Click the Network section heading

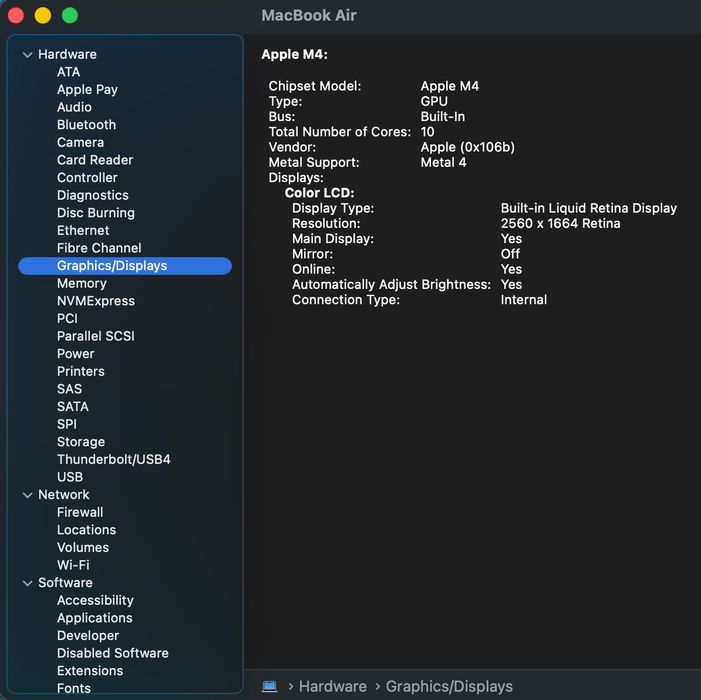63,495
